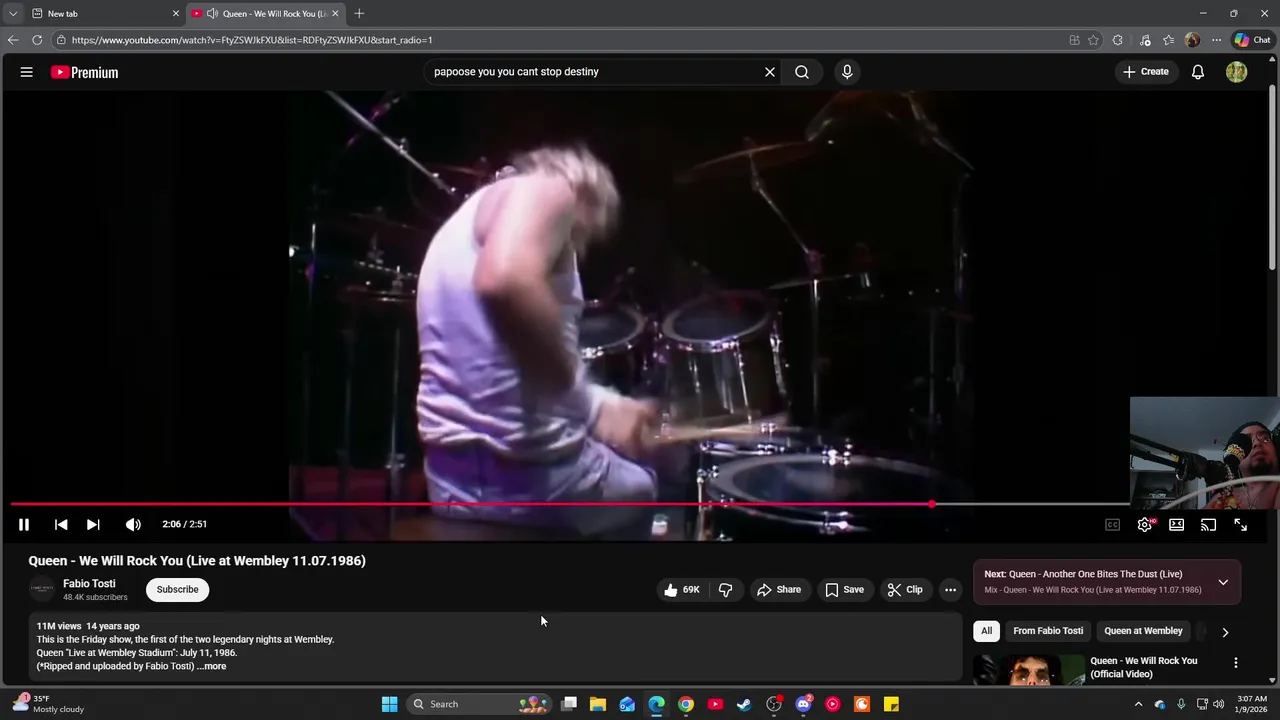Skip to next video
The image size is (1280, 720).
click(93, 524)
